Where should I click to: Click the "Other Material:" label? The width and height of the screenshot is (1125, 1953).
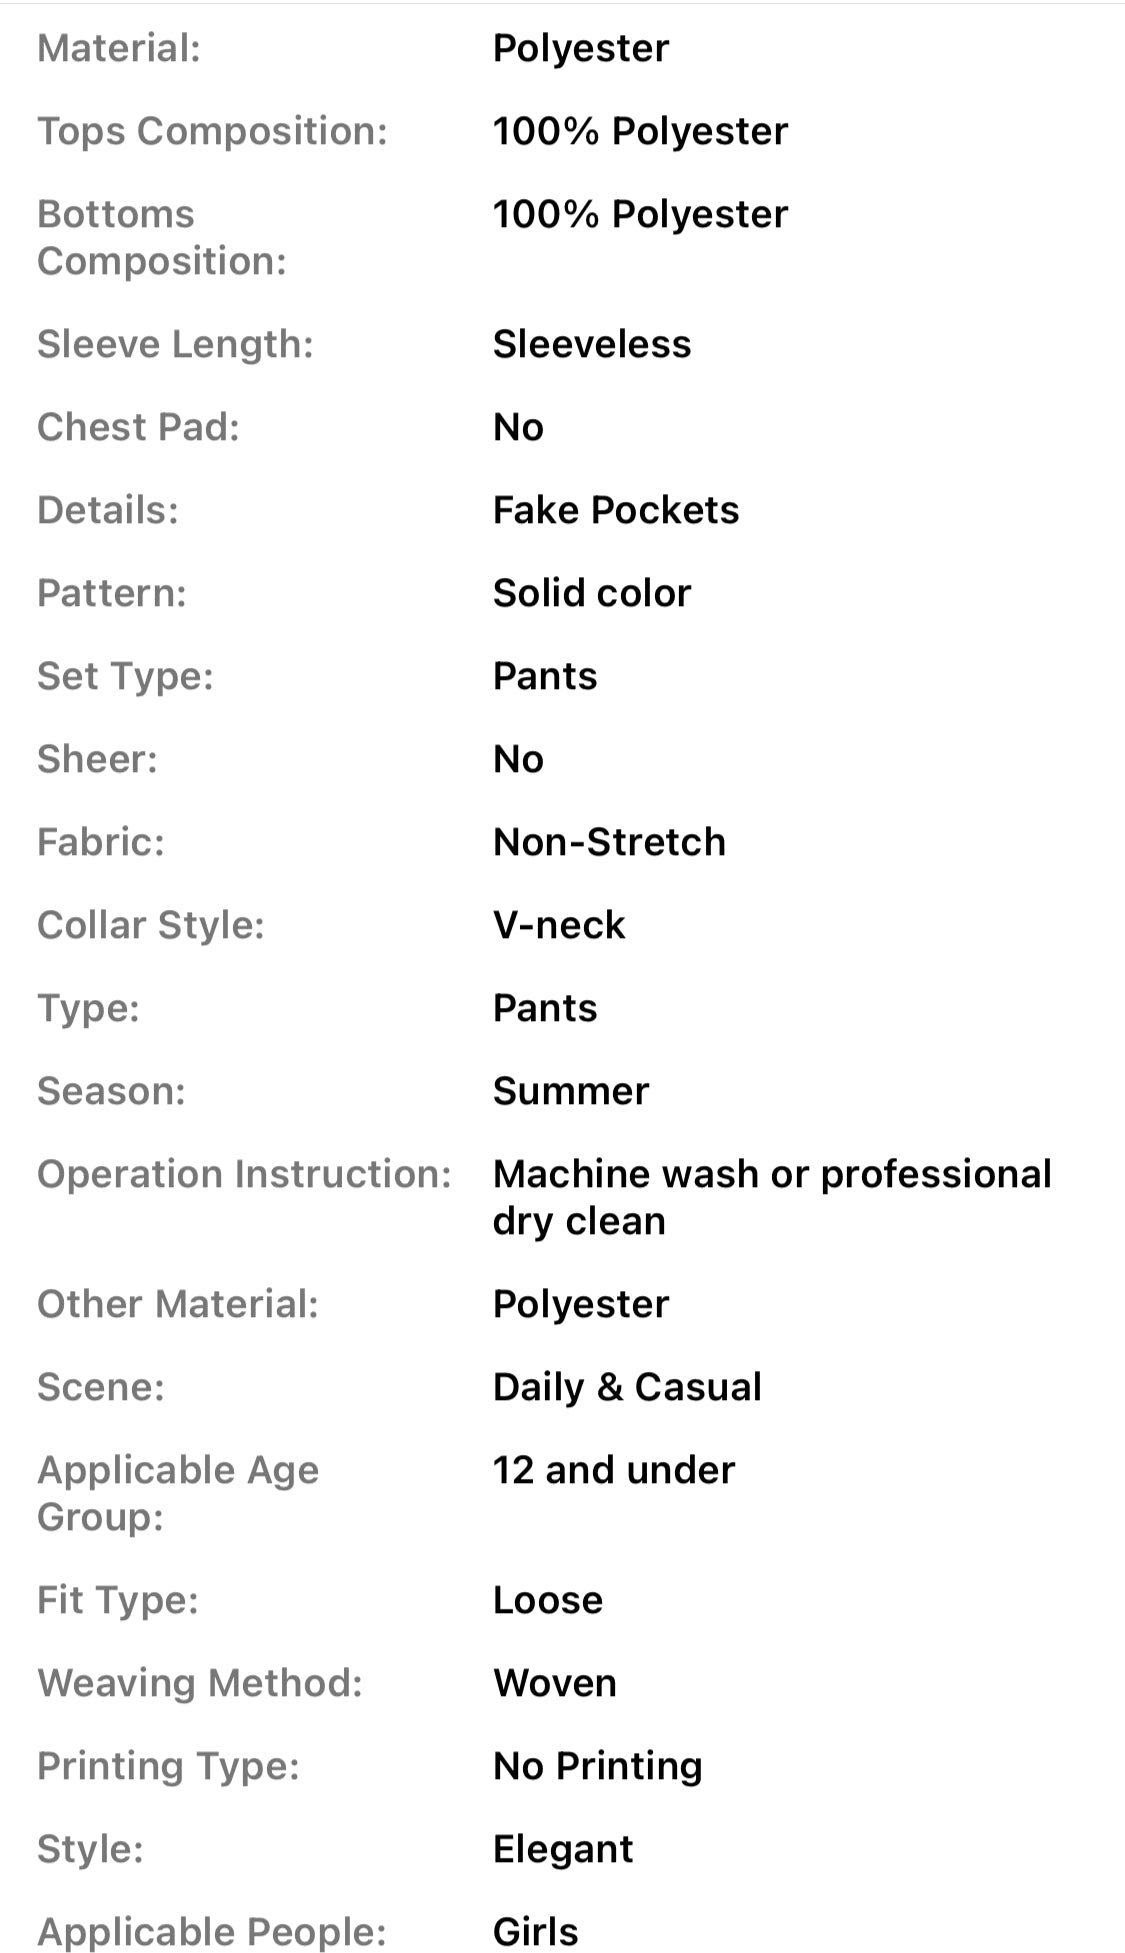(x=177, y=1304)
